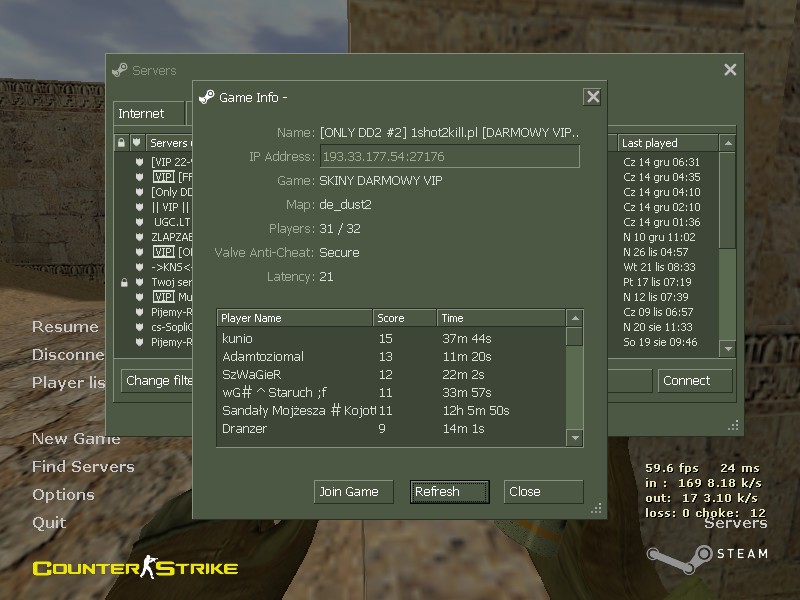This screenshot has height=600, width=800.
Task: Close the Game Info dialog with Close button
Action: click(x=543, y=491)
